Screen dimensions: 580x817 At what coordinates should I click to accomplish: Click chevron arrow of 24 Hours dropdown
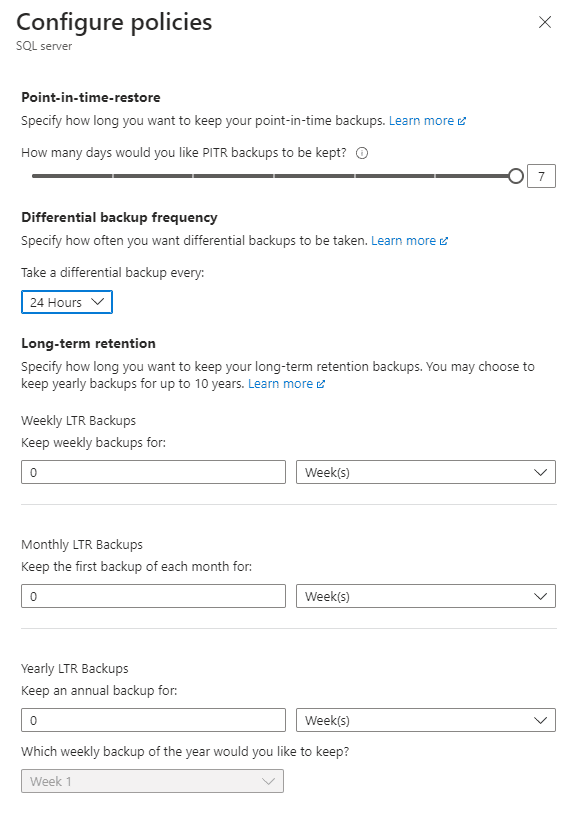pos(97,302)
